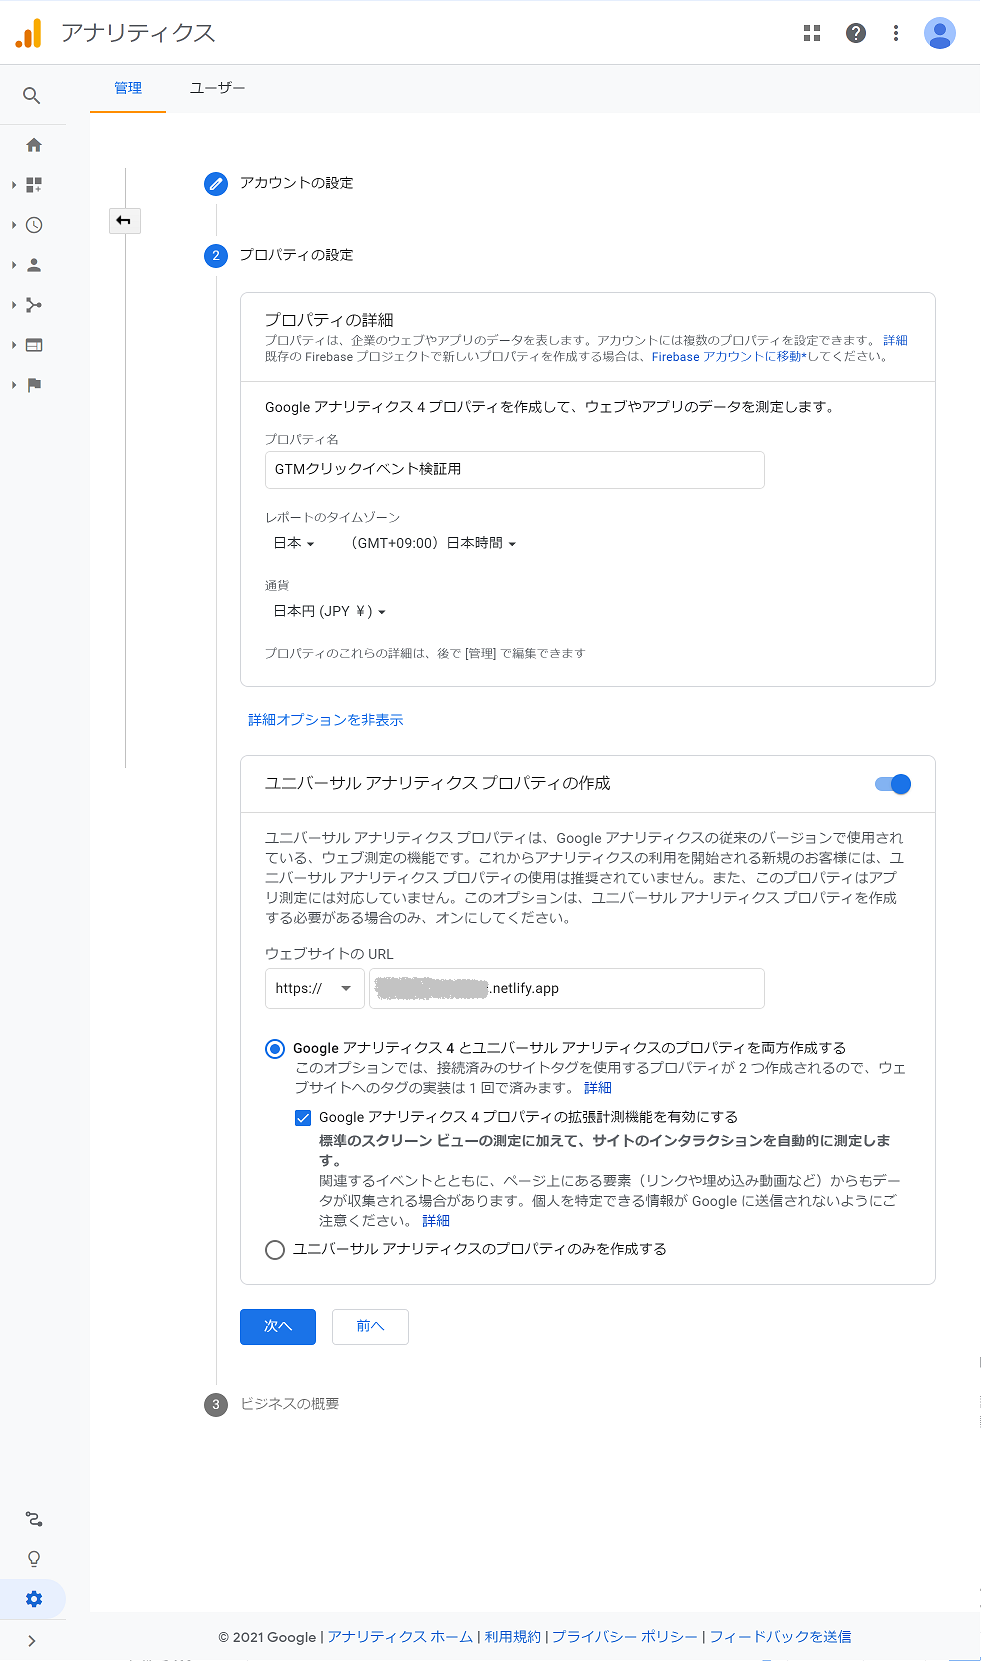Open the help icon in the header
Screen dimensions: 981x1661
(x=856, y=33)
